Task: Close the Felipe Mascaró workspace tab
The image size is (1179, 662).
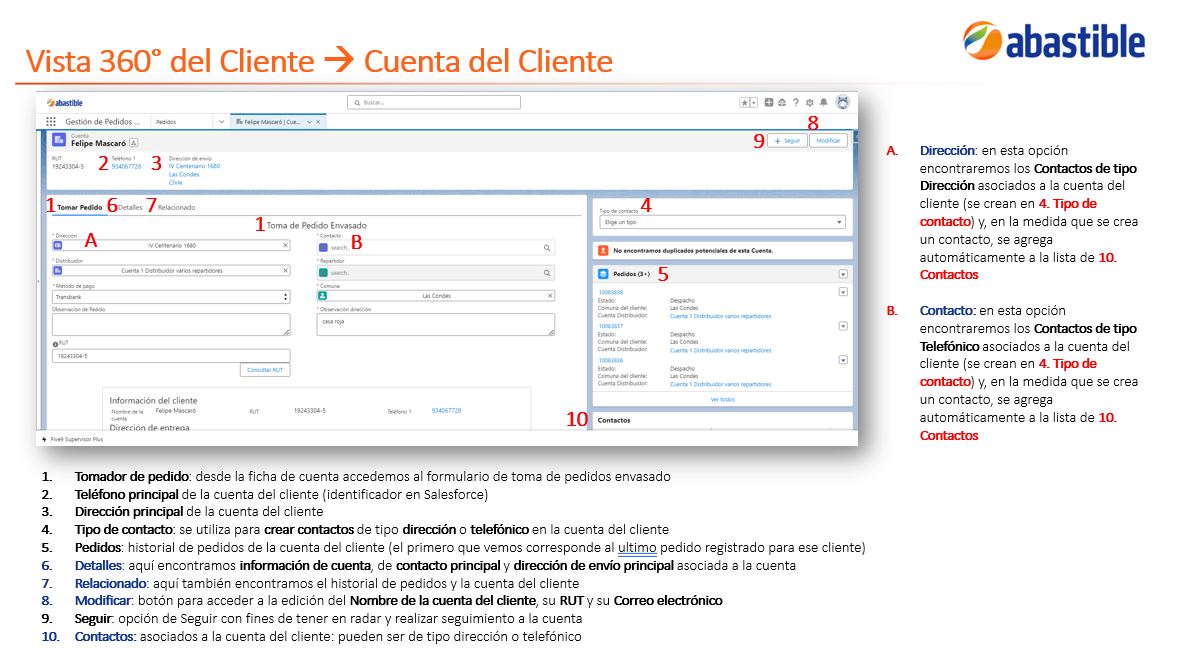Action: 318,121
